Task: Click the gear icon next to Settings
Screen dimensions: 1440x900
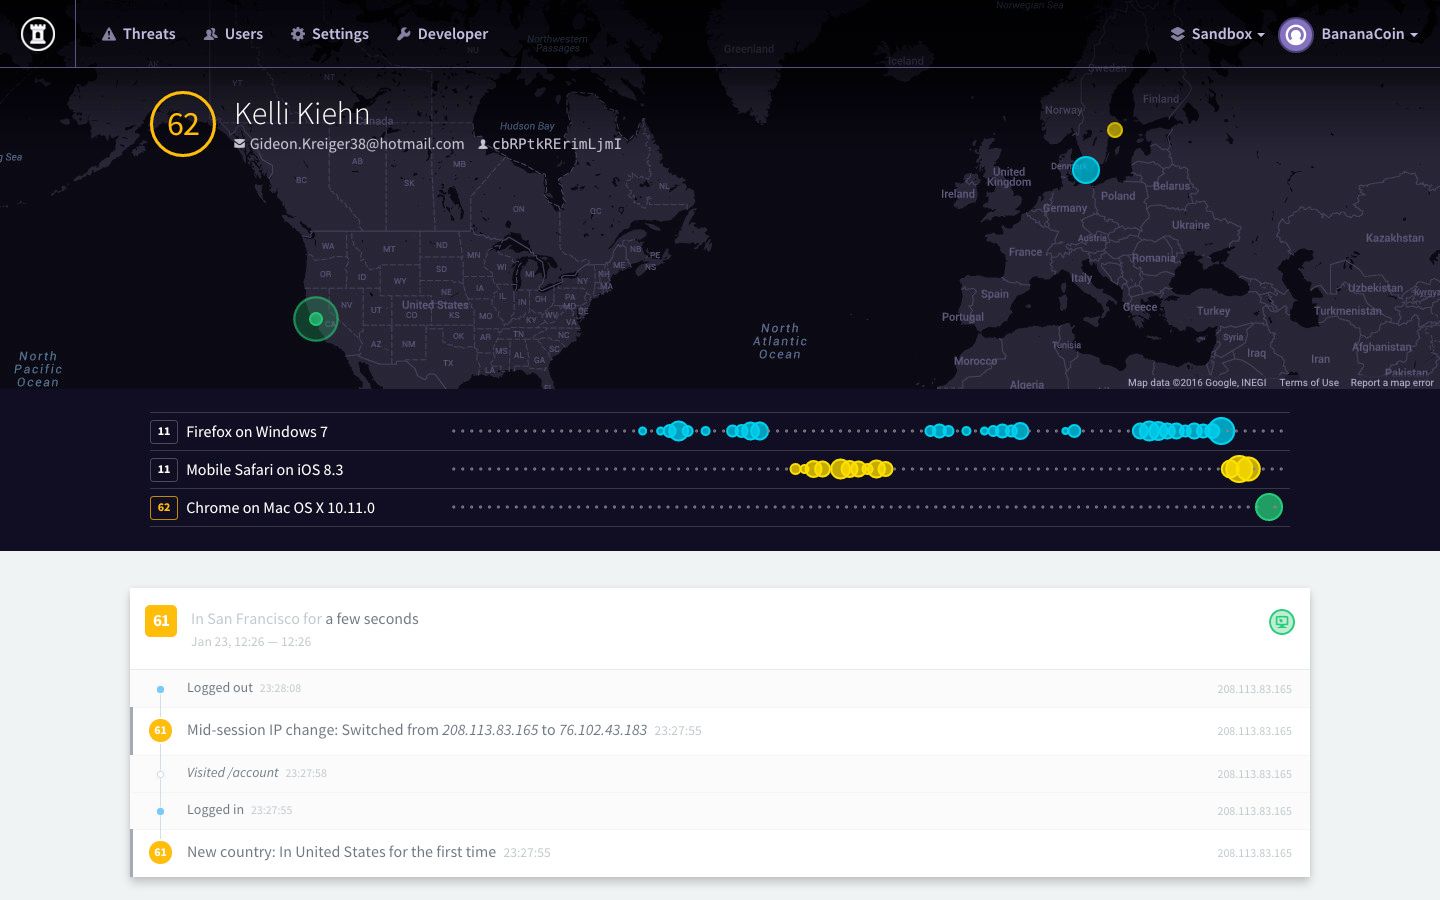Action: click(297, 33)
